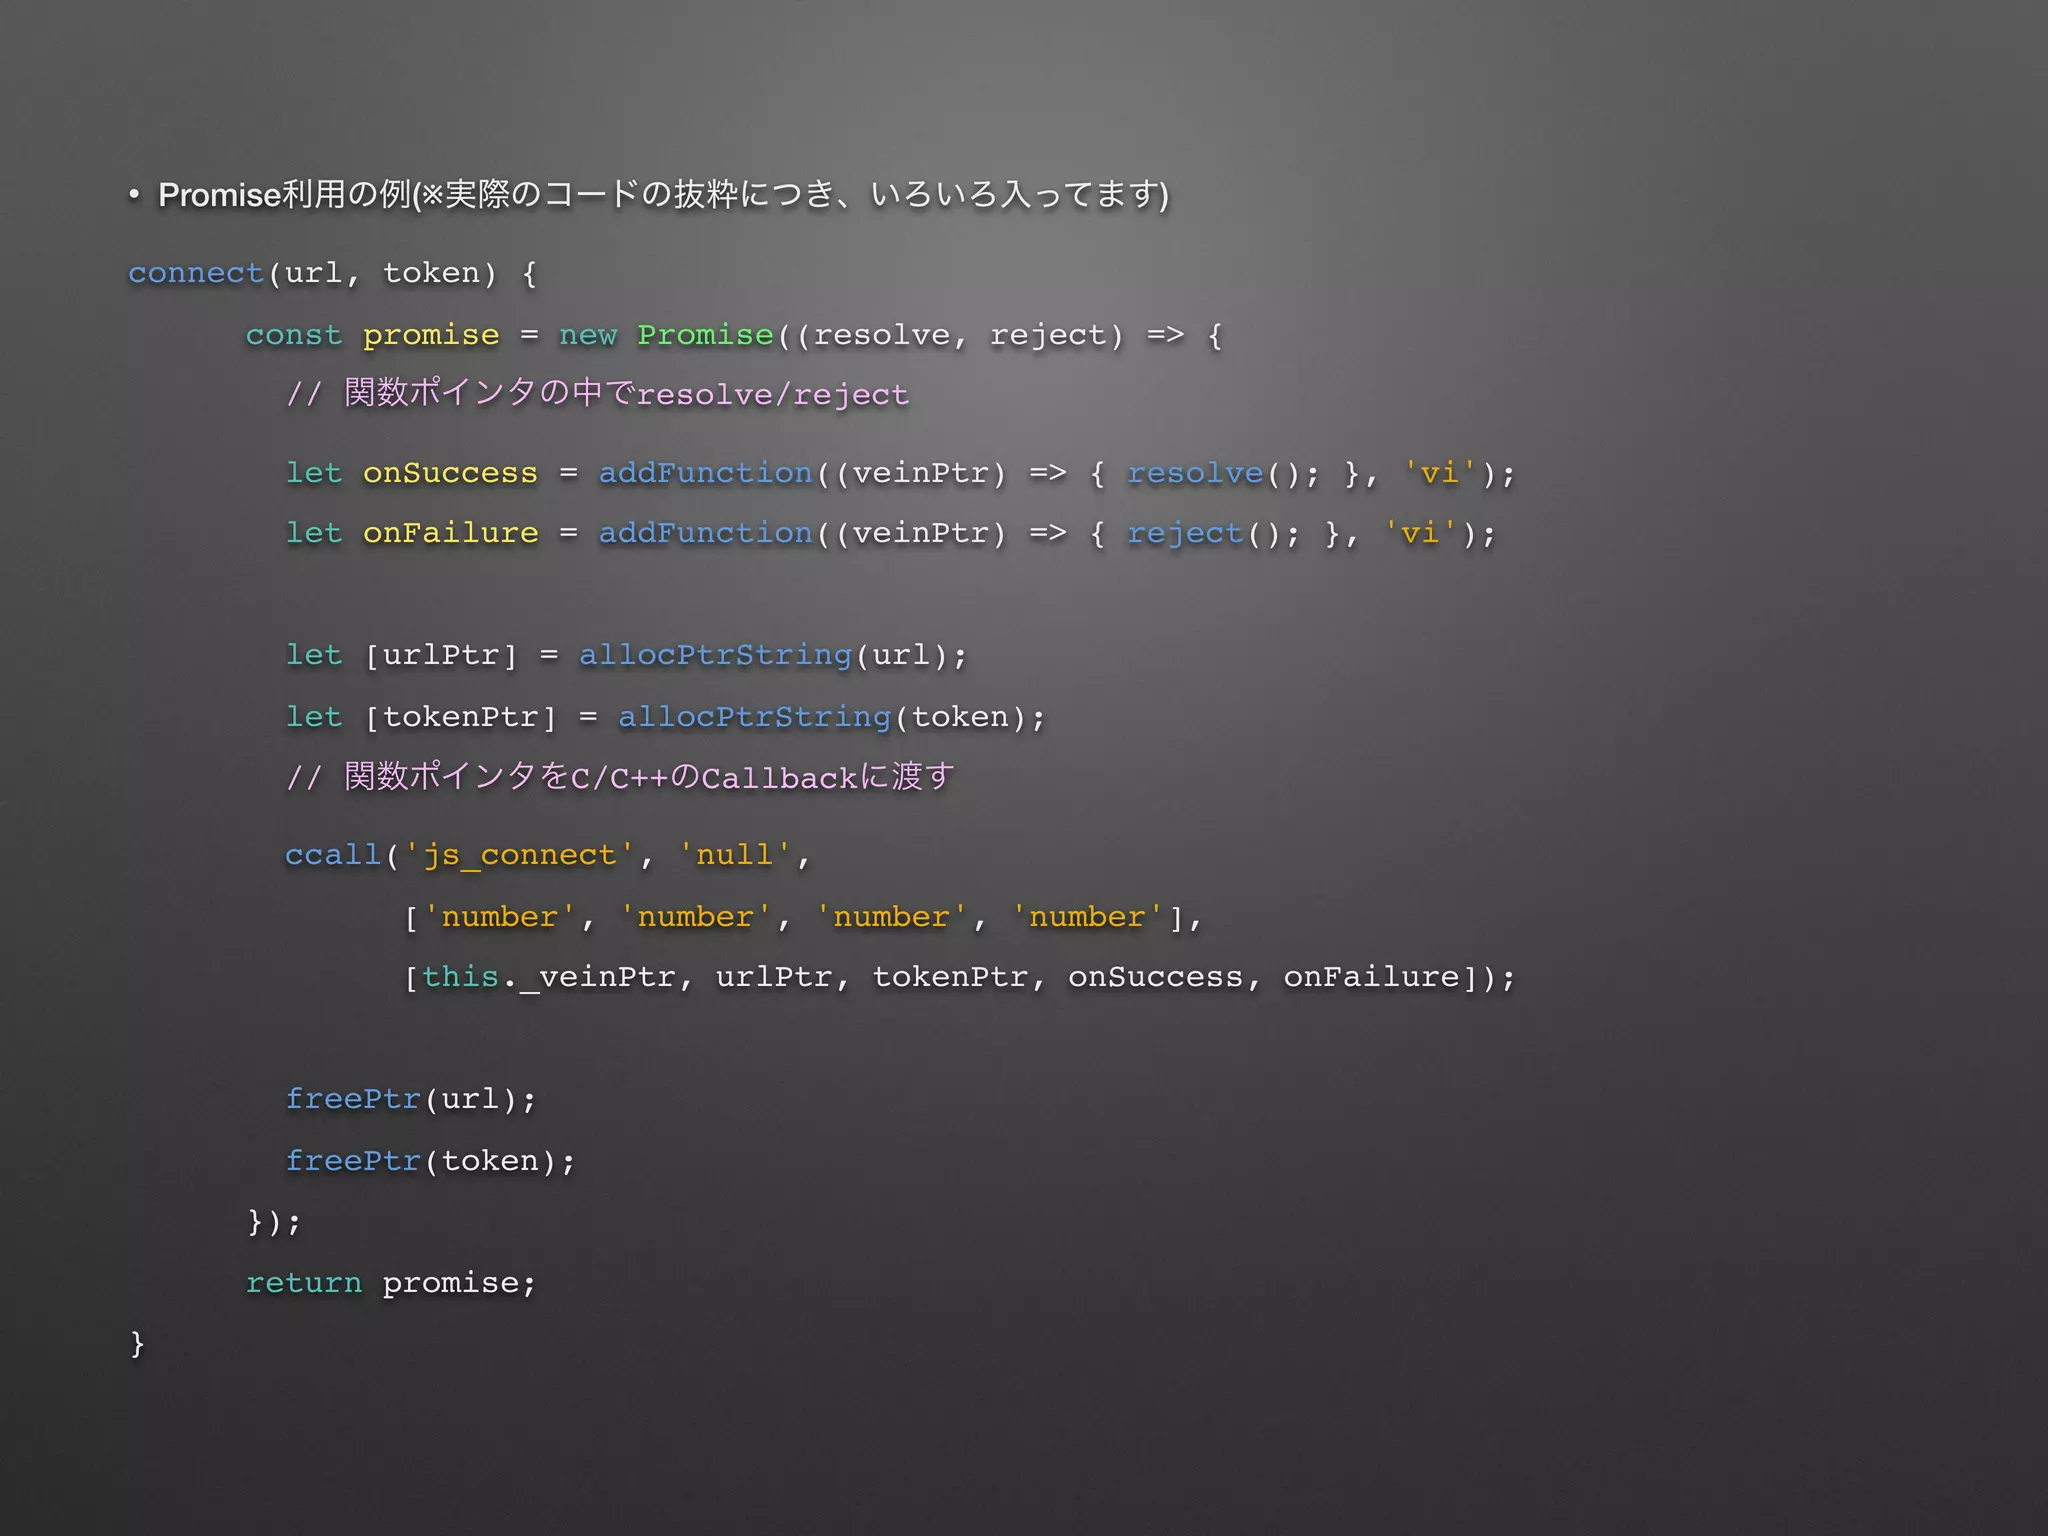2048x1536 pixels.
Task: Select the 'let onFailure = addFunction' line
Action: click(891, 533)
